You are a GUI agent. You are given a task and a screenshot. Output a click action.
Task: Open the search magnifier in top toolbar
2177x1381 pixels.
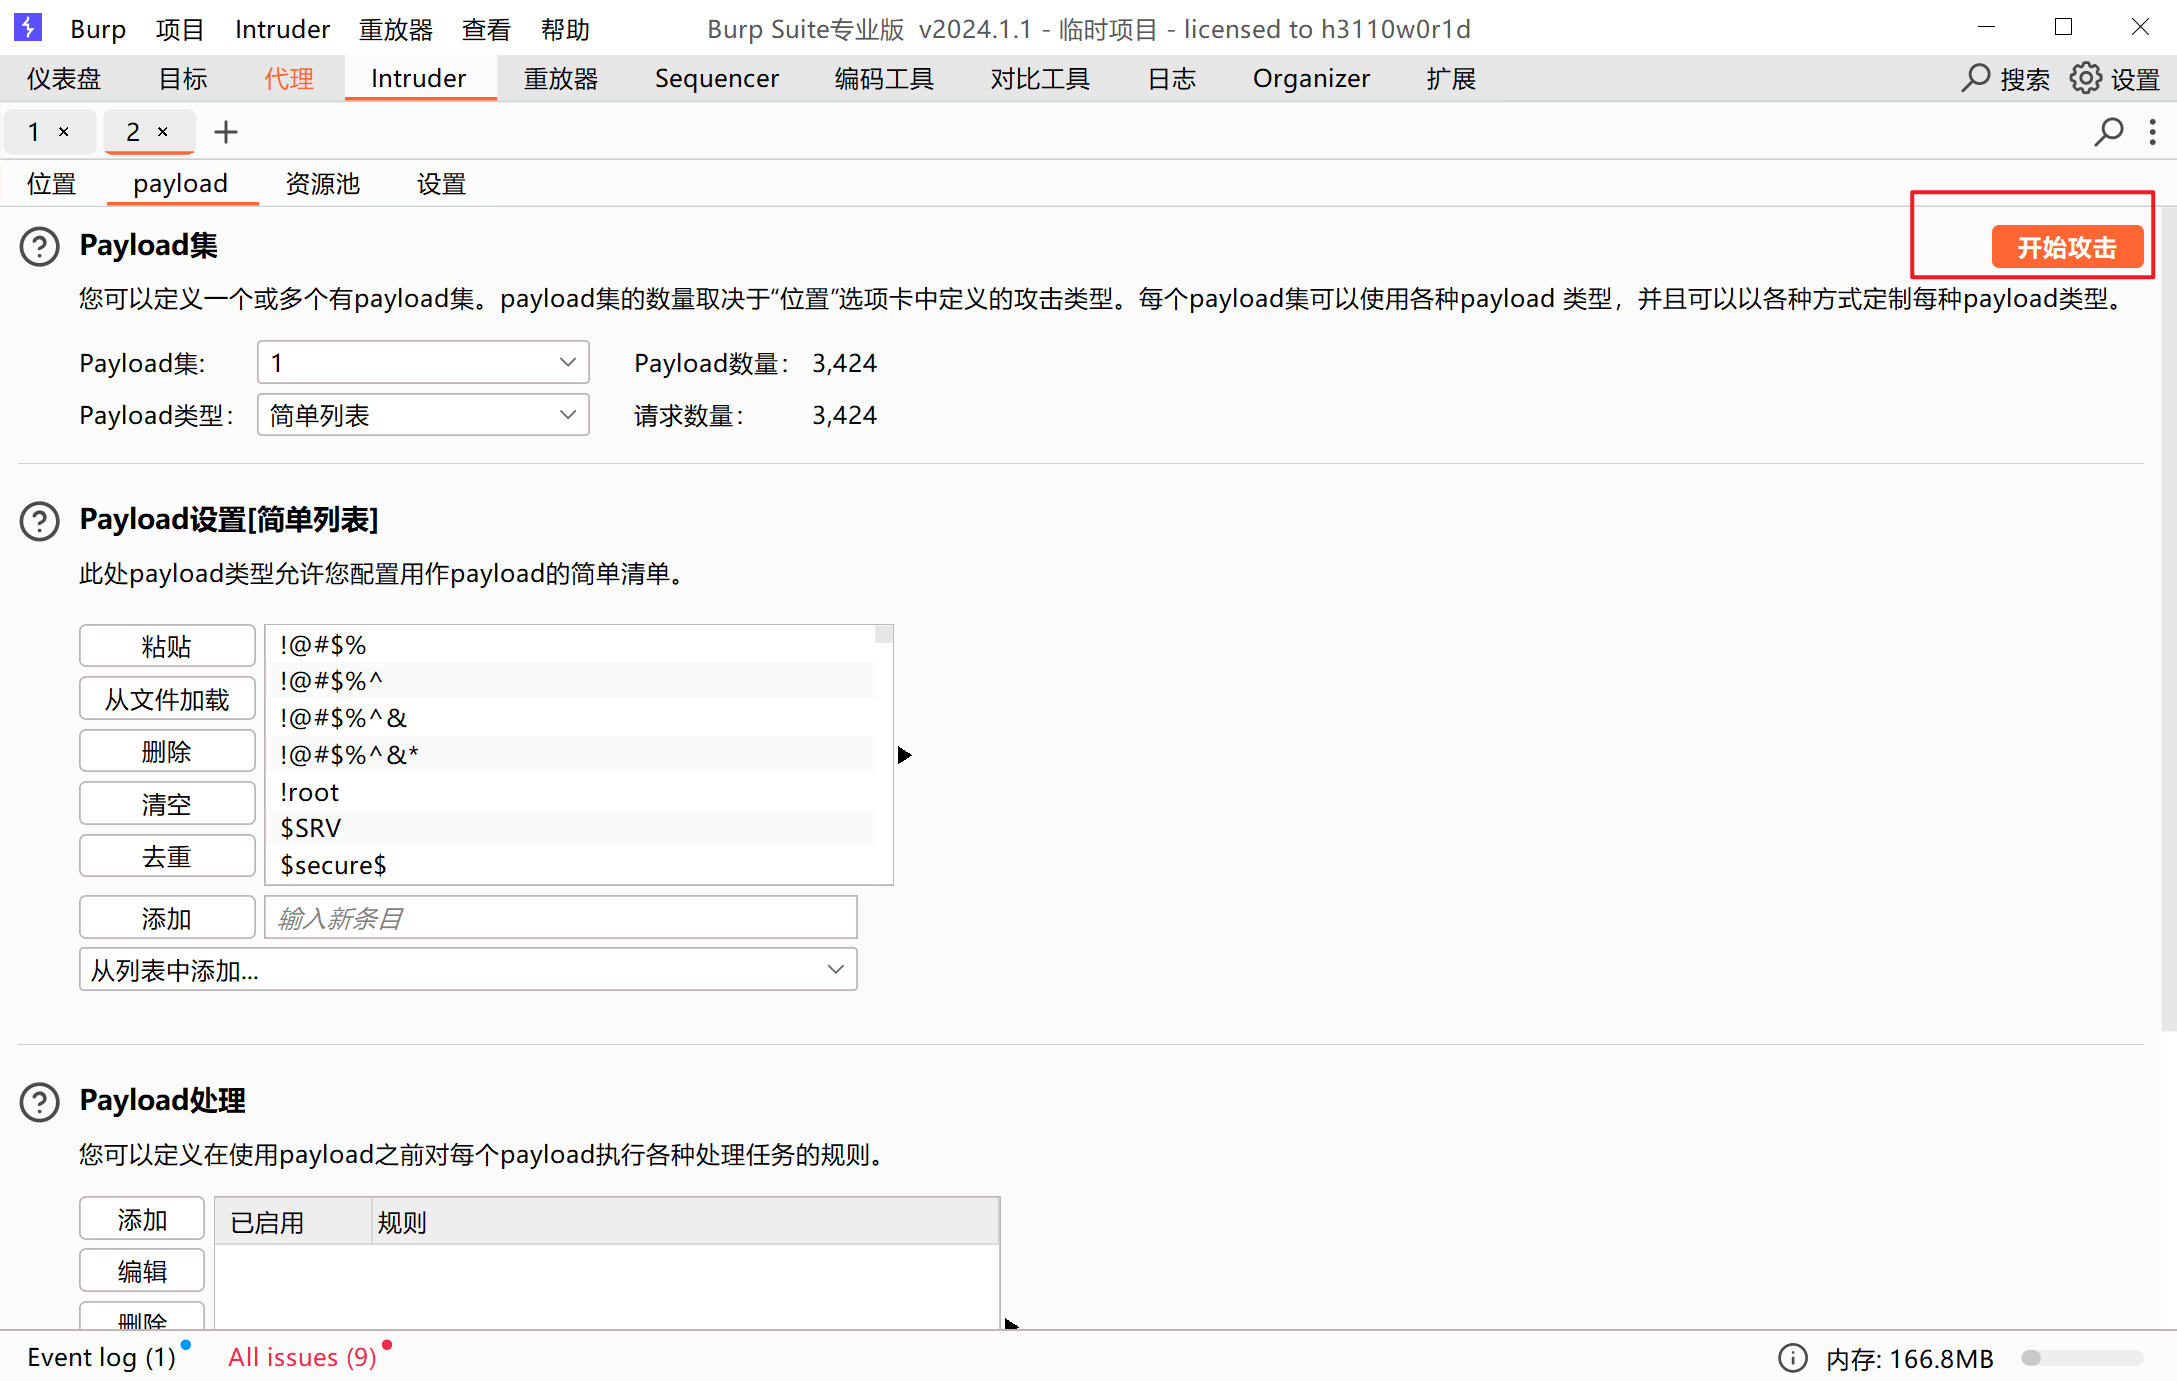tap(1976, 78)
